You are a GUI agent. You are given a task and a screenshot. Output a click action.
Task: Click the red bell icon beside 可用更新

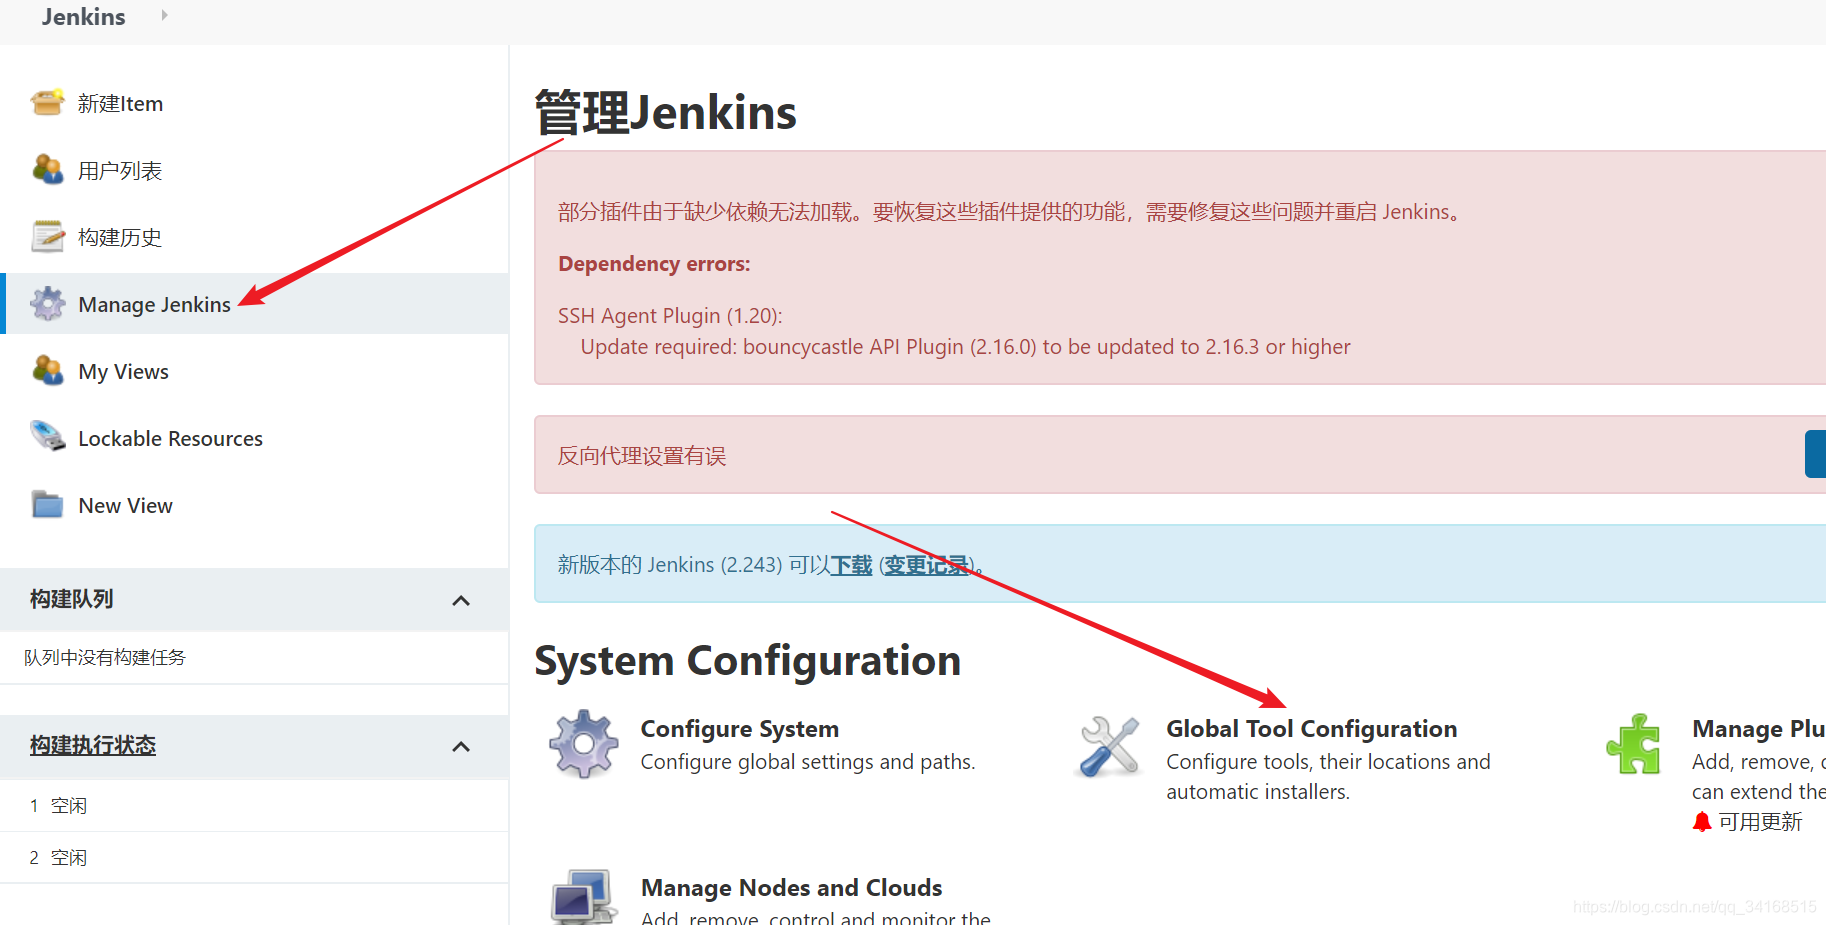1702,822
